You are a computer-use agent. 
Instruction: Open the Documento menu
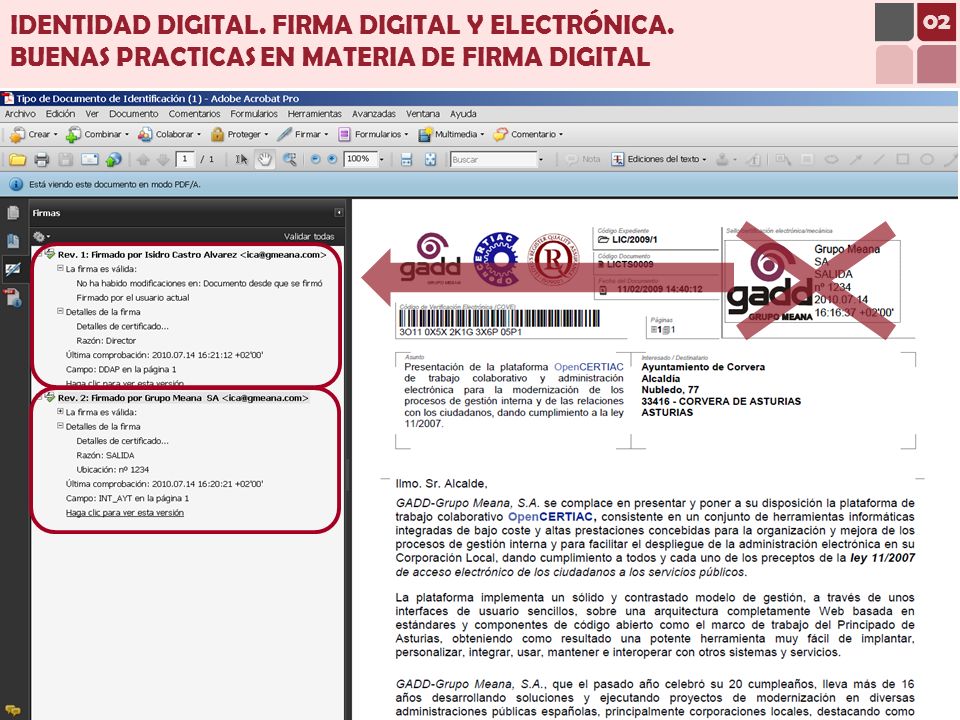pyautogui.click(x=133, y=114)
